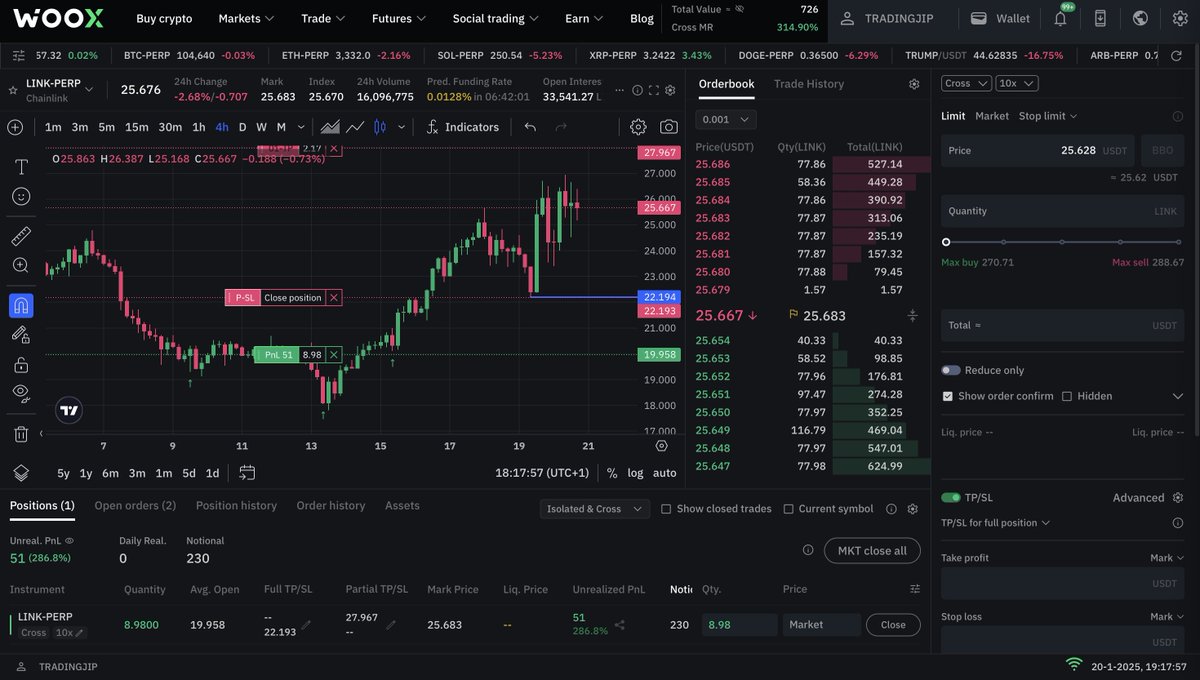This screenshot has height=680, width=1200.
Task: Expand the LINK-PERP symbol selector
Action: tap(89, 90)
